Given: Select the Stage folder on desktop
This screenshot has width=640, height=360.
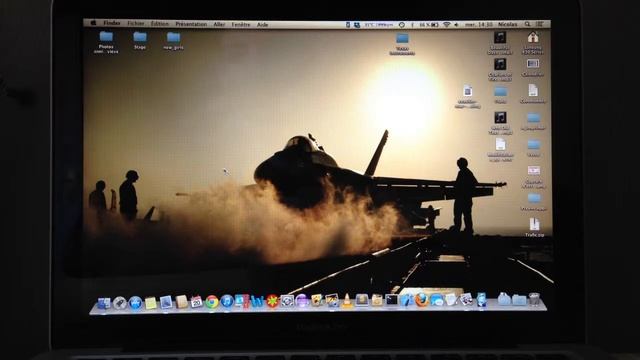Looking at the screenshot, I should click(x=140, y=40).
